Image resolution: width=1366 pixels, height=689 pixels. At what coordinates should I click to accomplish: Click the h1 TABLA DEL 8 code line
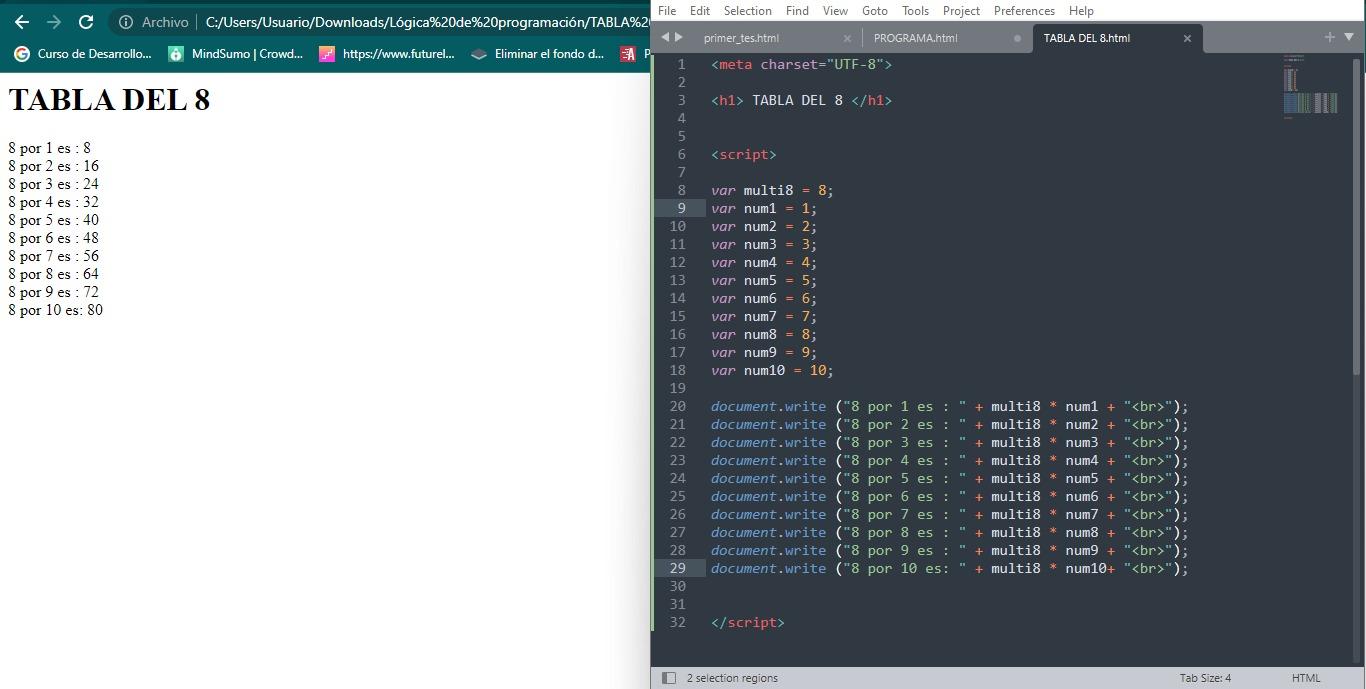tap(801, 100)
